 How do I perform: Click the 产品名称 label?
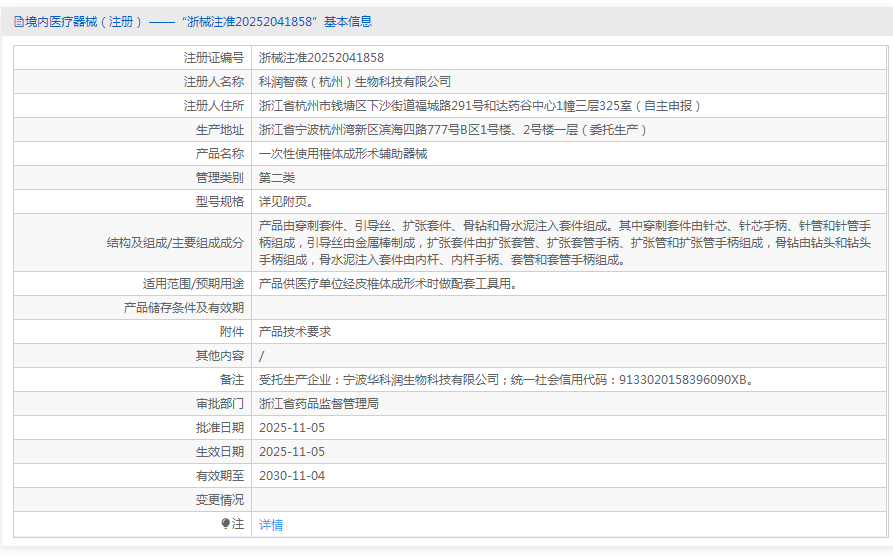(220, 154)
